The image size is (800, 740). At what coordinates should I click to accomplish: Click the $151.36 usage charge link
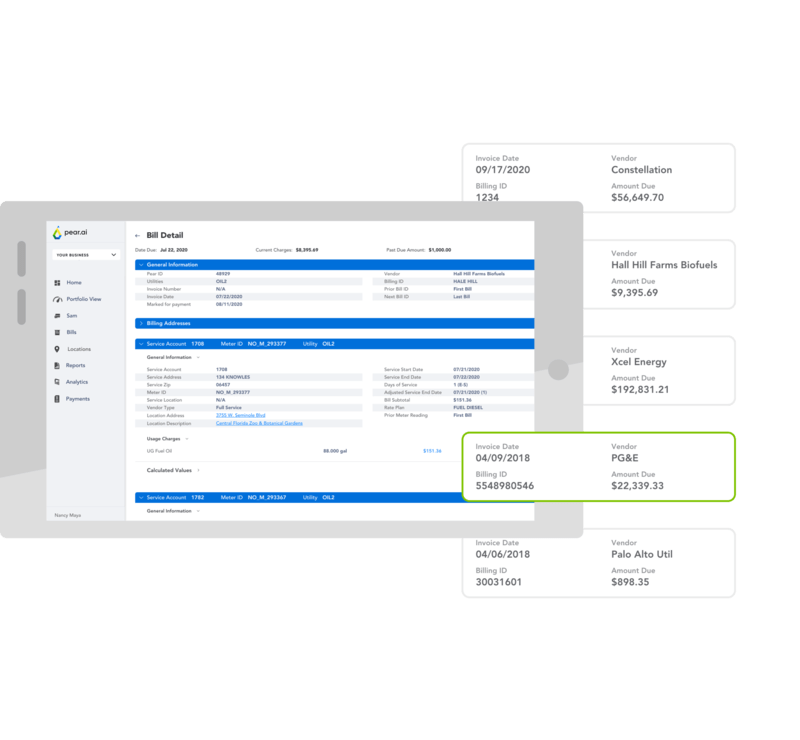pyautogui.click(x=432, y=451)
